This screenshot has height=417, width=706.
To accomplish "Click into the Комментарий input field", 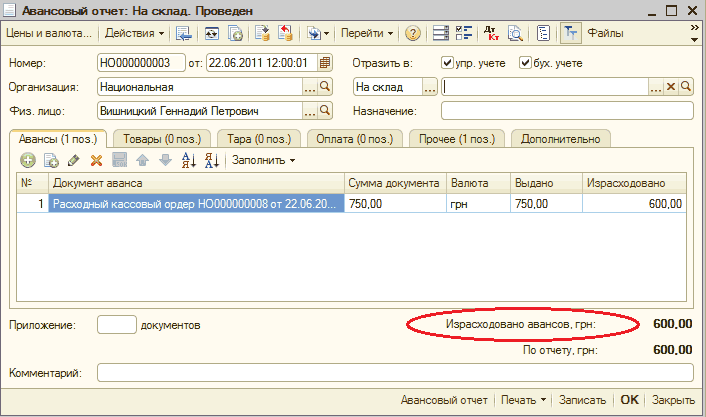I will pos(395,373).
